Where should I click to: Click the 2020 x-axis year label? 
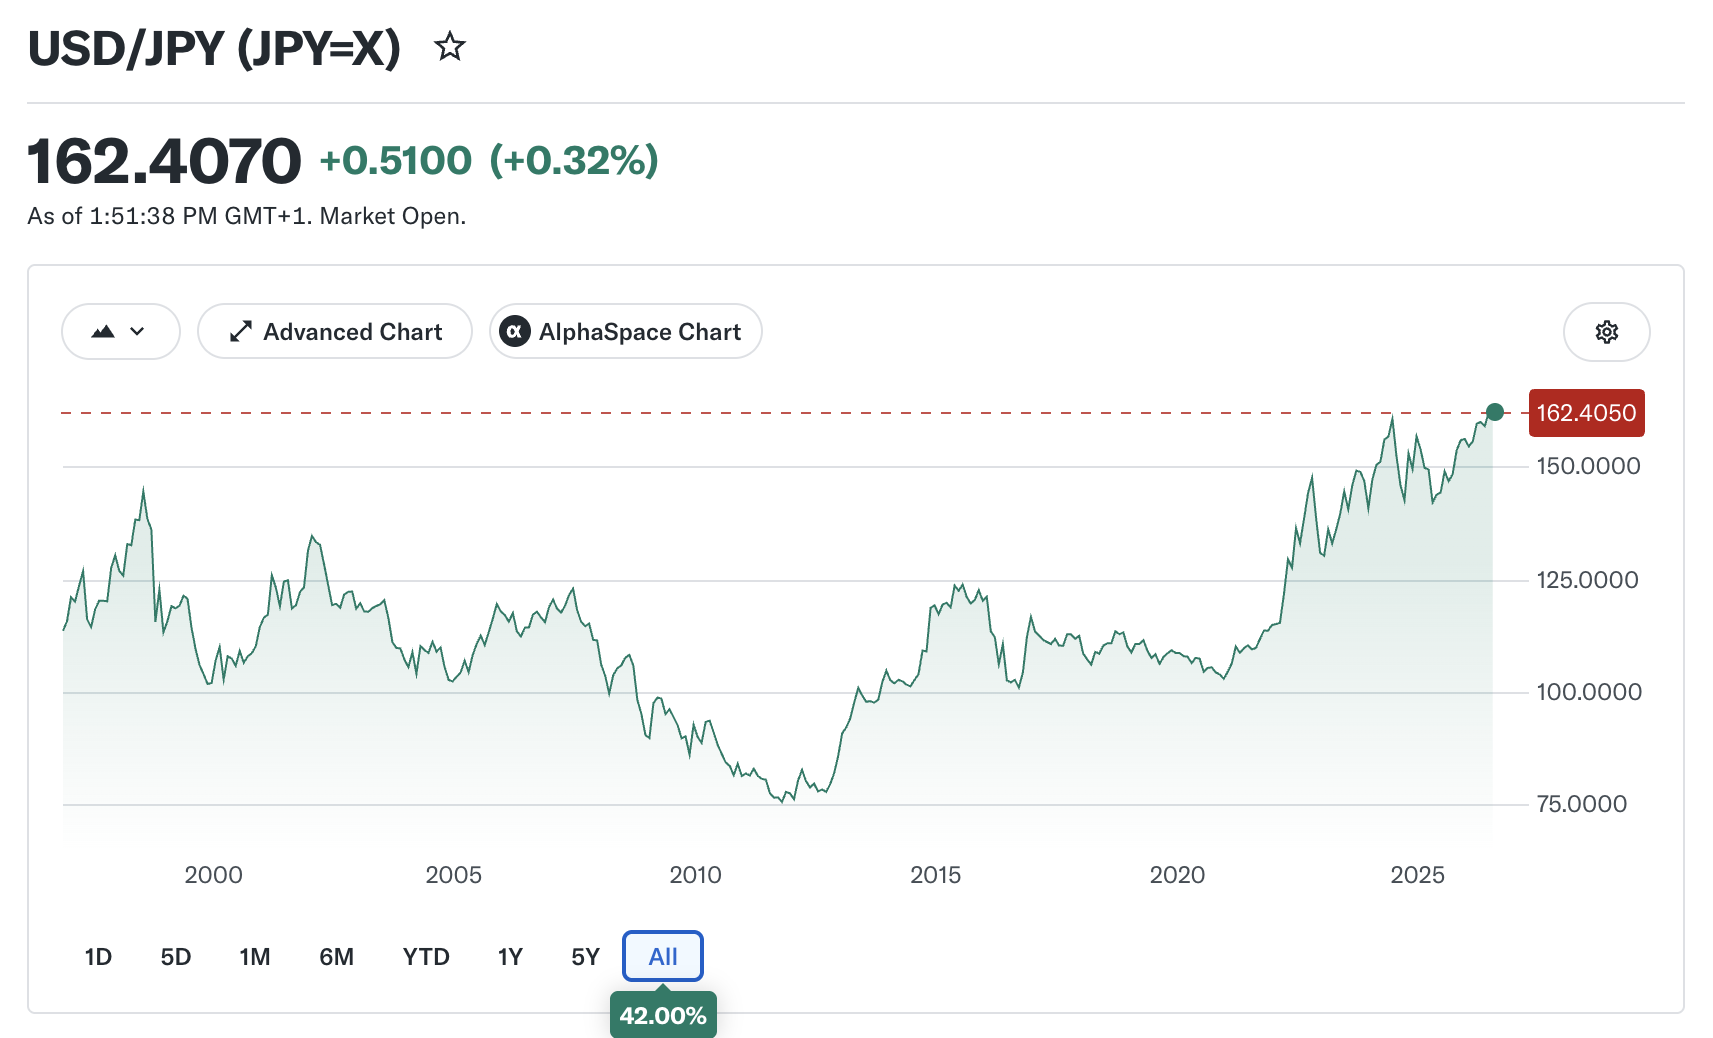tap(1177, 875)
